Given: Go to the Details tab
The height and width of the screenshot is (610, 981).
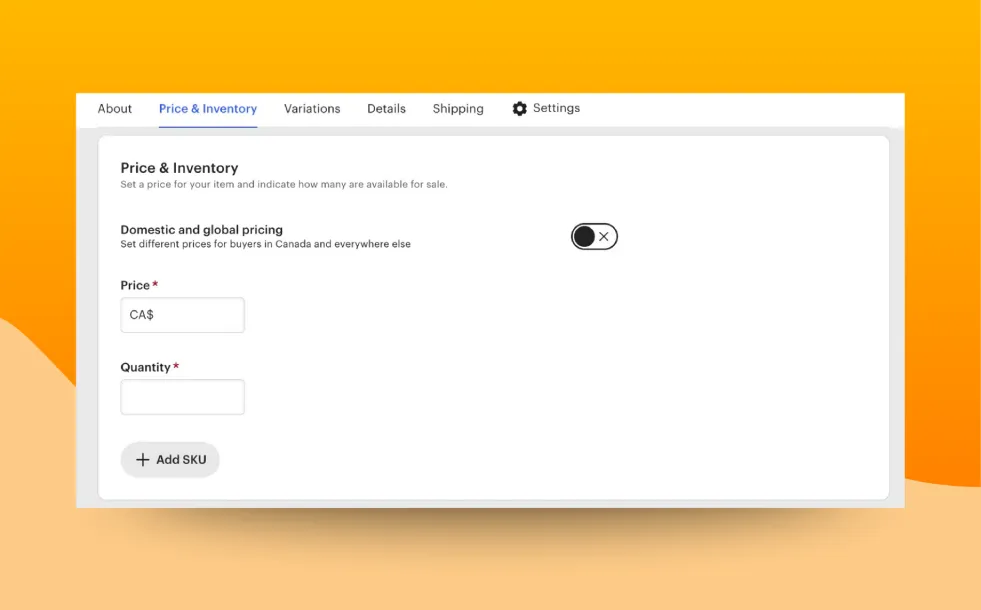Looking at the screenshot, I should [x=386, y=109].
